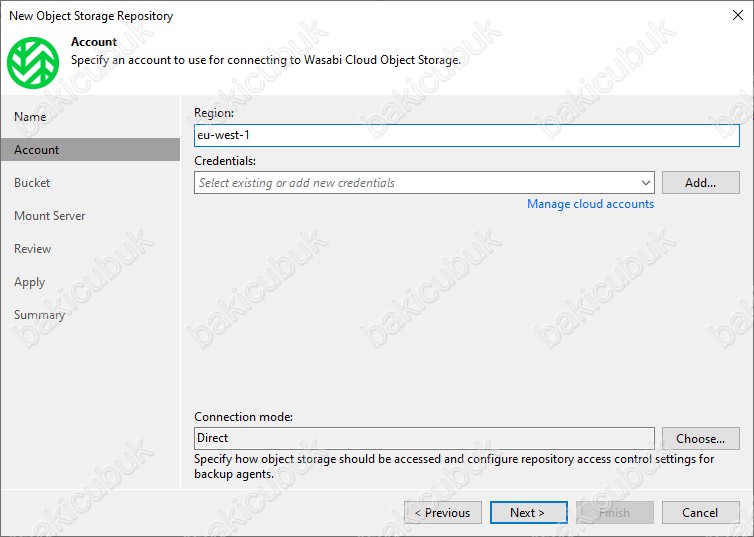Click the New Object Storage Repository title

(91, 16)
